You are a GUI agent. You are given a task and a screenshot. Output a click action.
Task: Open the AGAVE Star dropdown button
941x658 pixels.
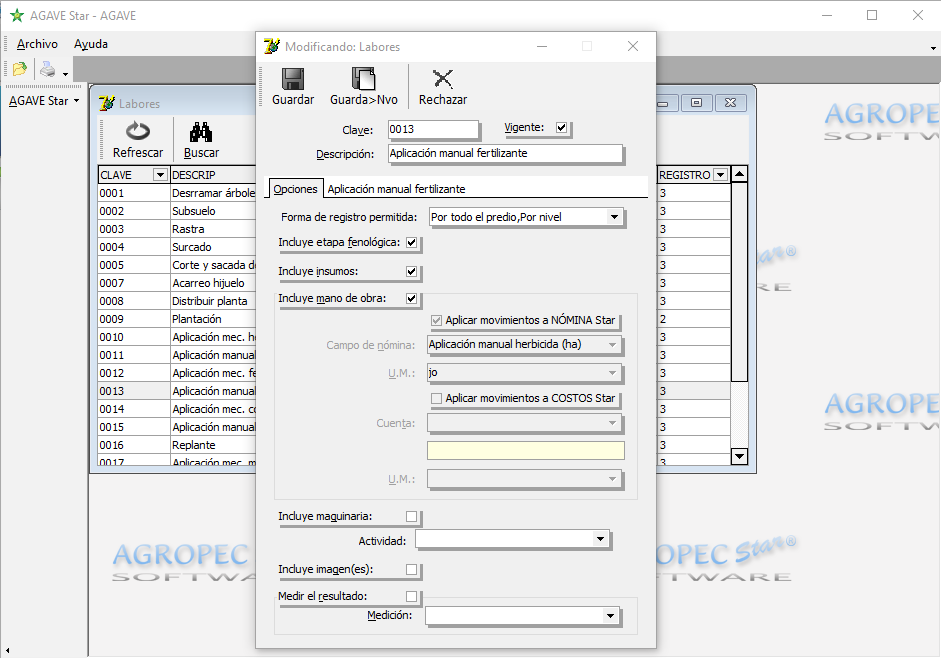(x=44, y=101)
